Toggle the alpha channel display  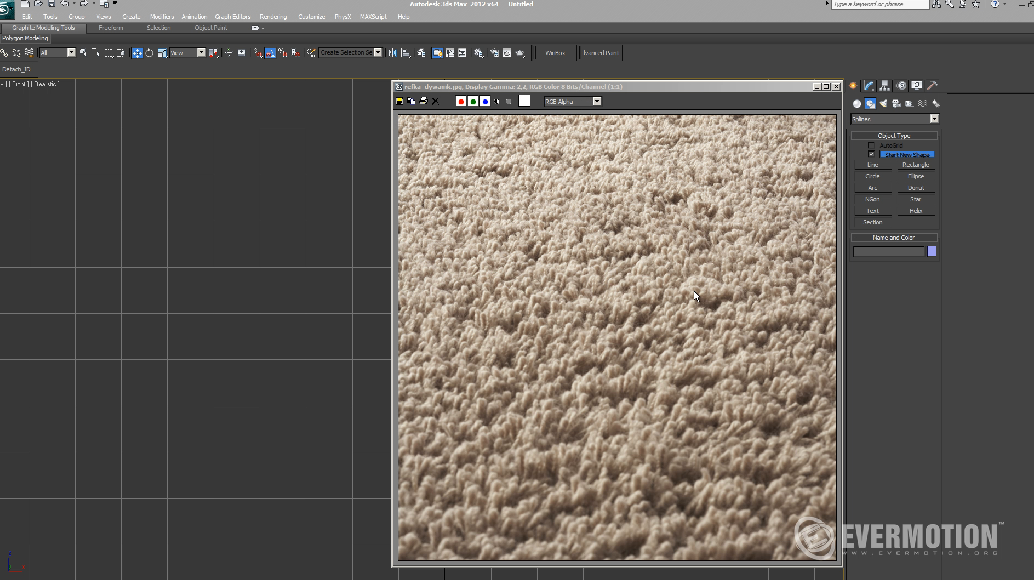click(x=497, y=102)
